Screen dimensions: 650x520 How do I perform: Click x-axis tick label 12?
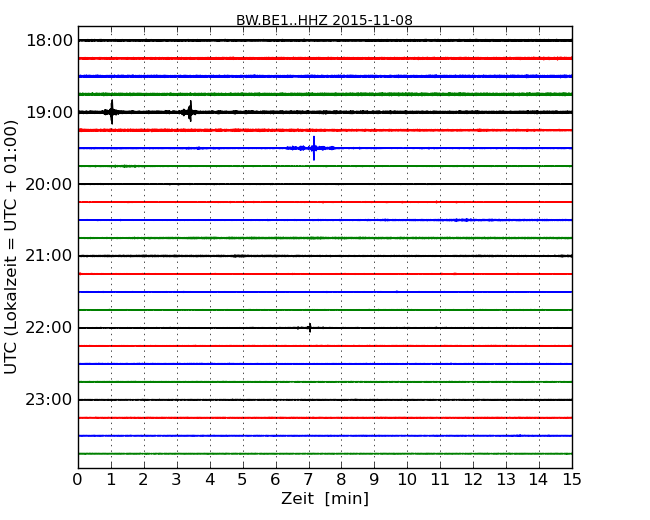(x=473, y=479)
